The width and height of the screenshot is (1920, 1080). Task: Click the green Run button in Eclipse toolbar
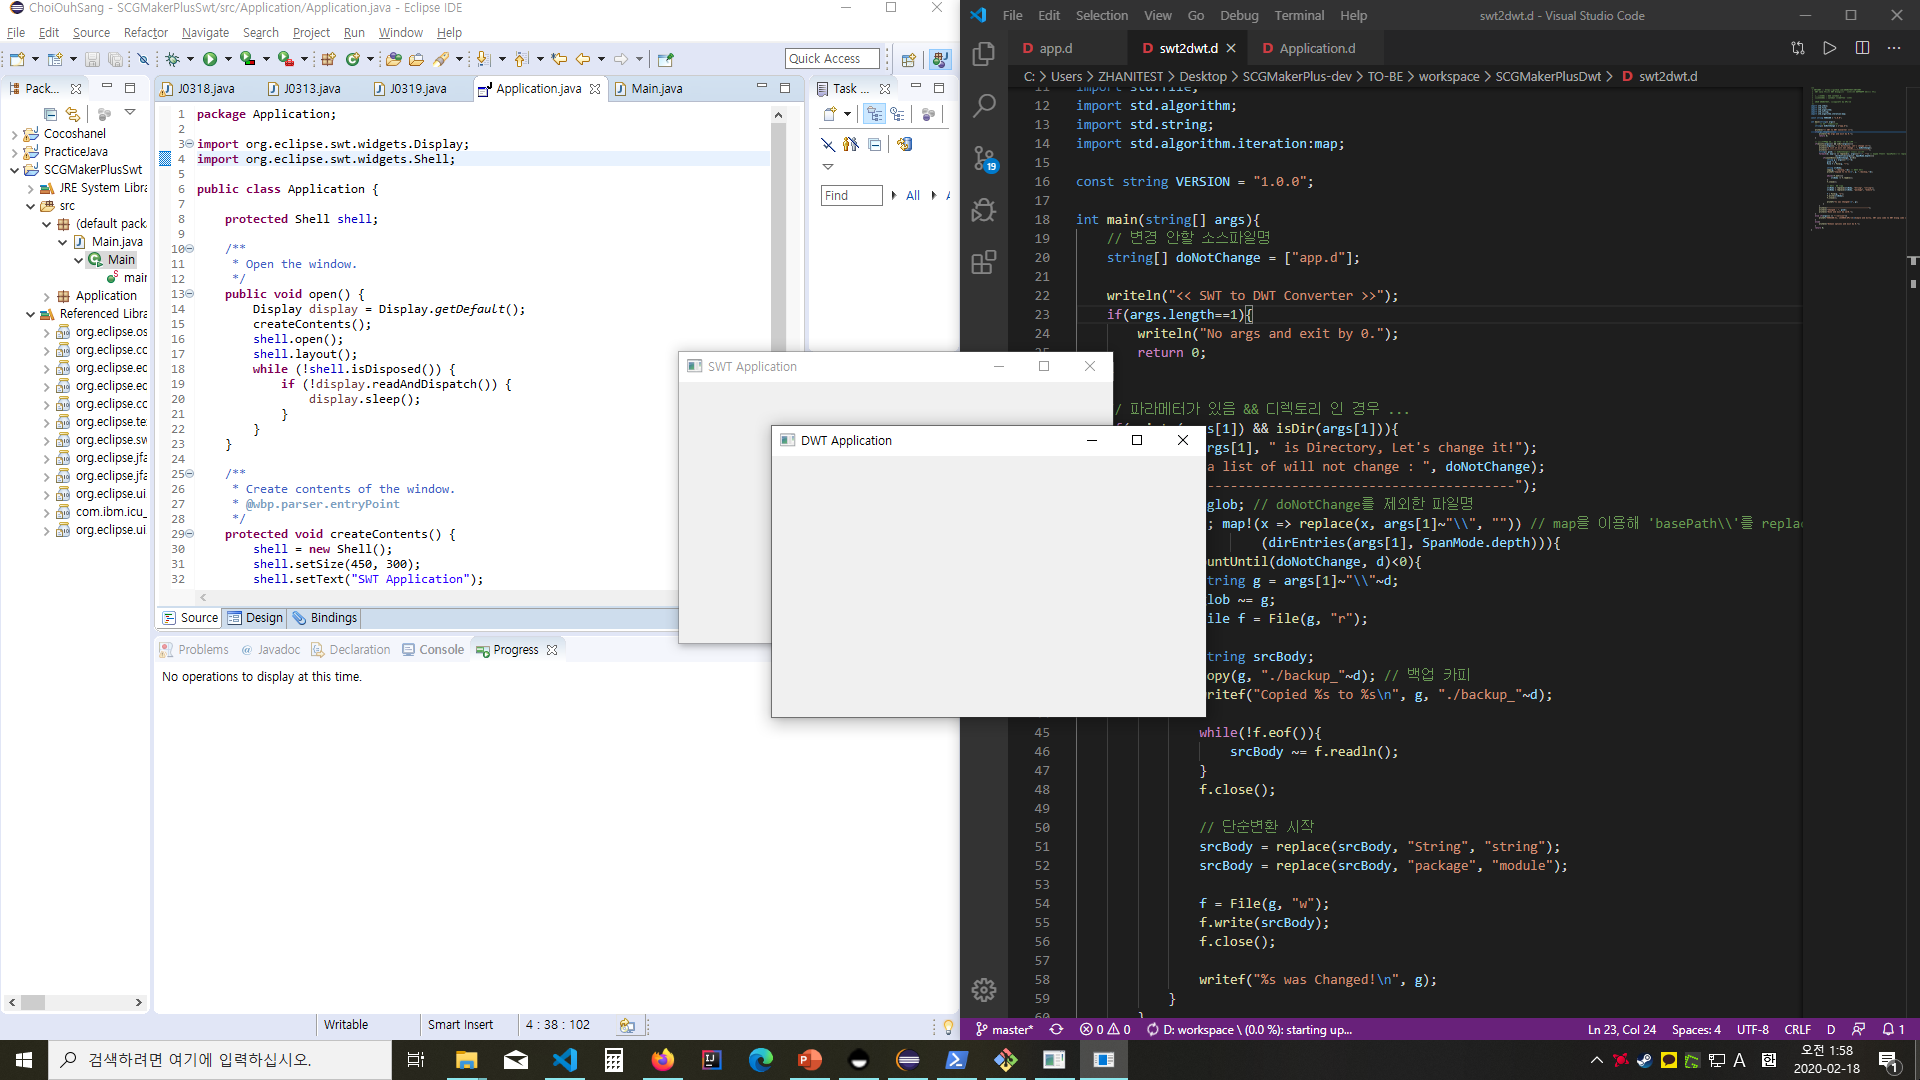point(210,59)
